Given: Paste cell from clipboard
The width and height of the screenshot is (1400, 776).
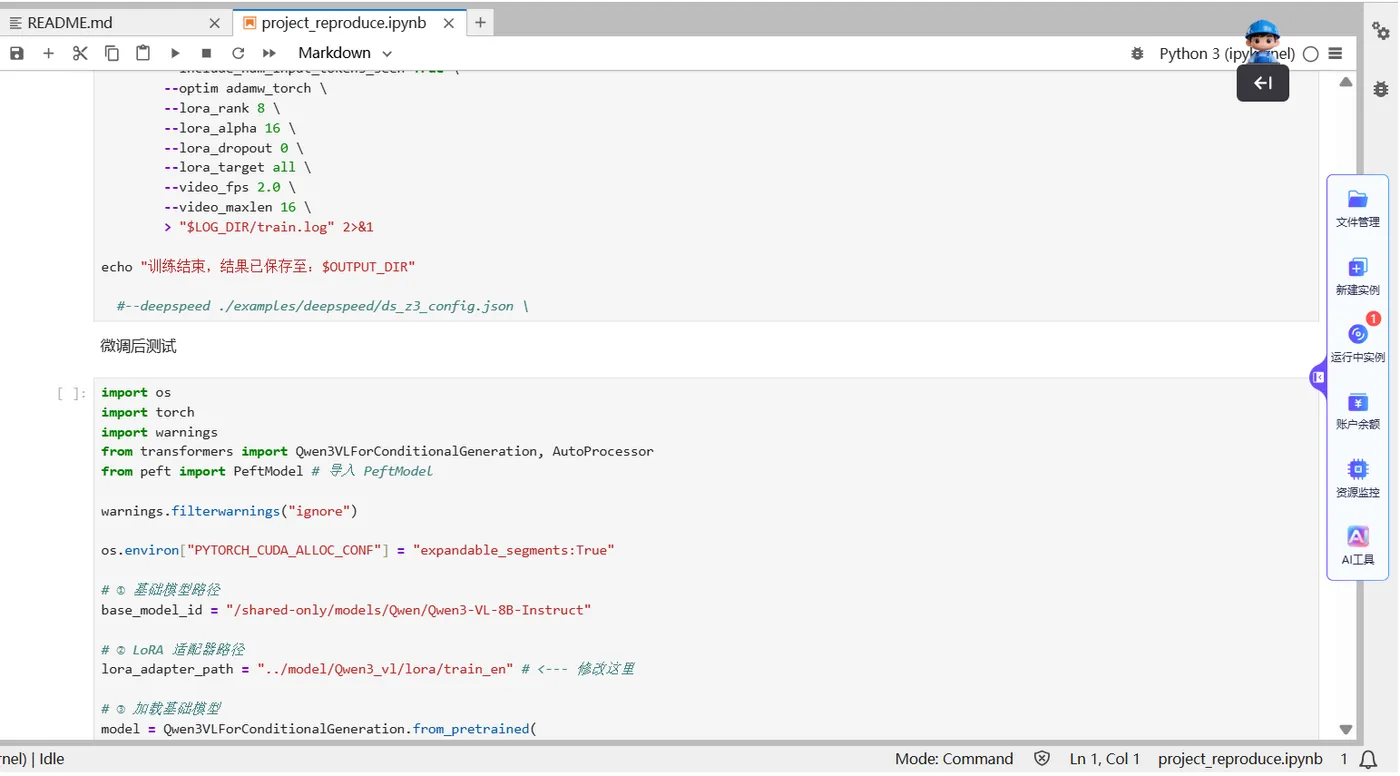Looking at the screenshot, I should pos(143,53).
